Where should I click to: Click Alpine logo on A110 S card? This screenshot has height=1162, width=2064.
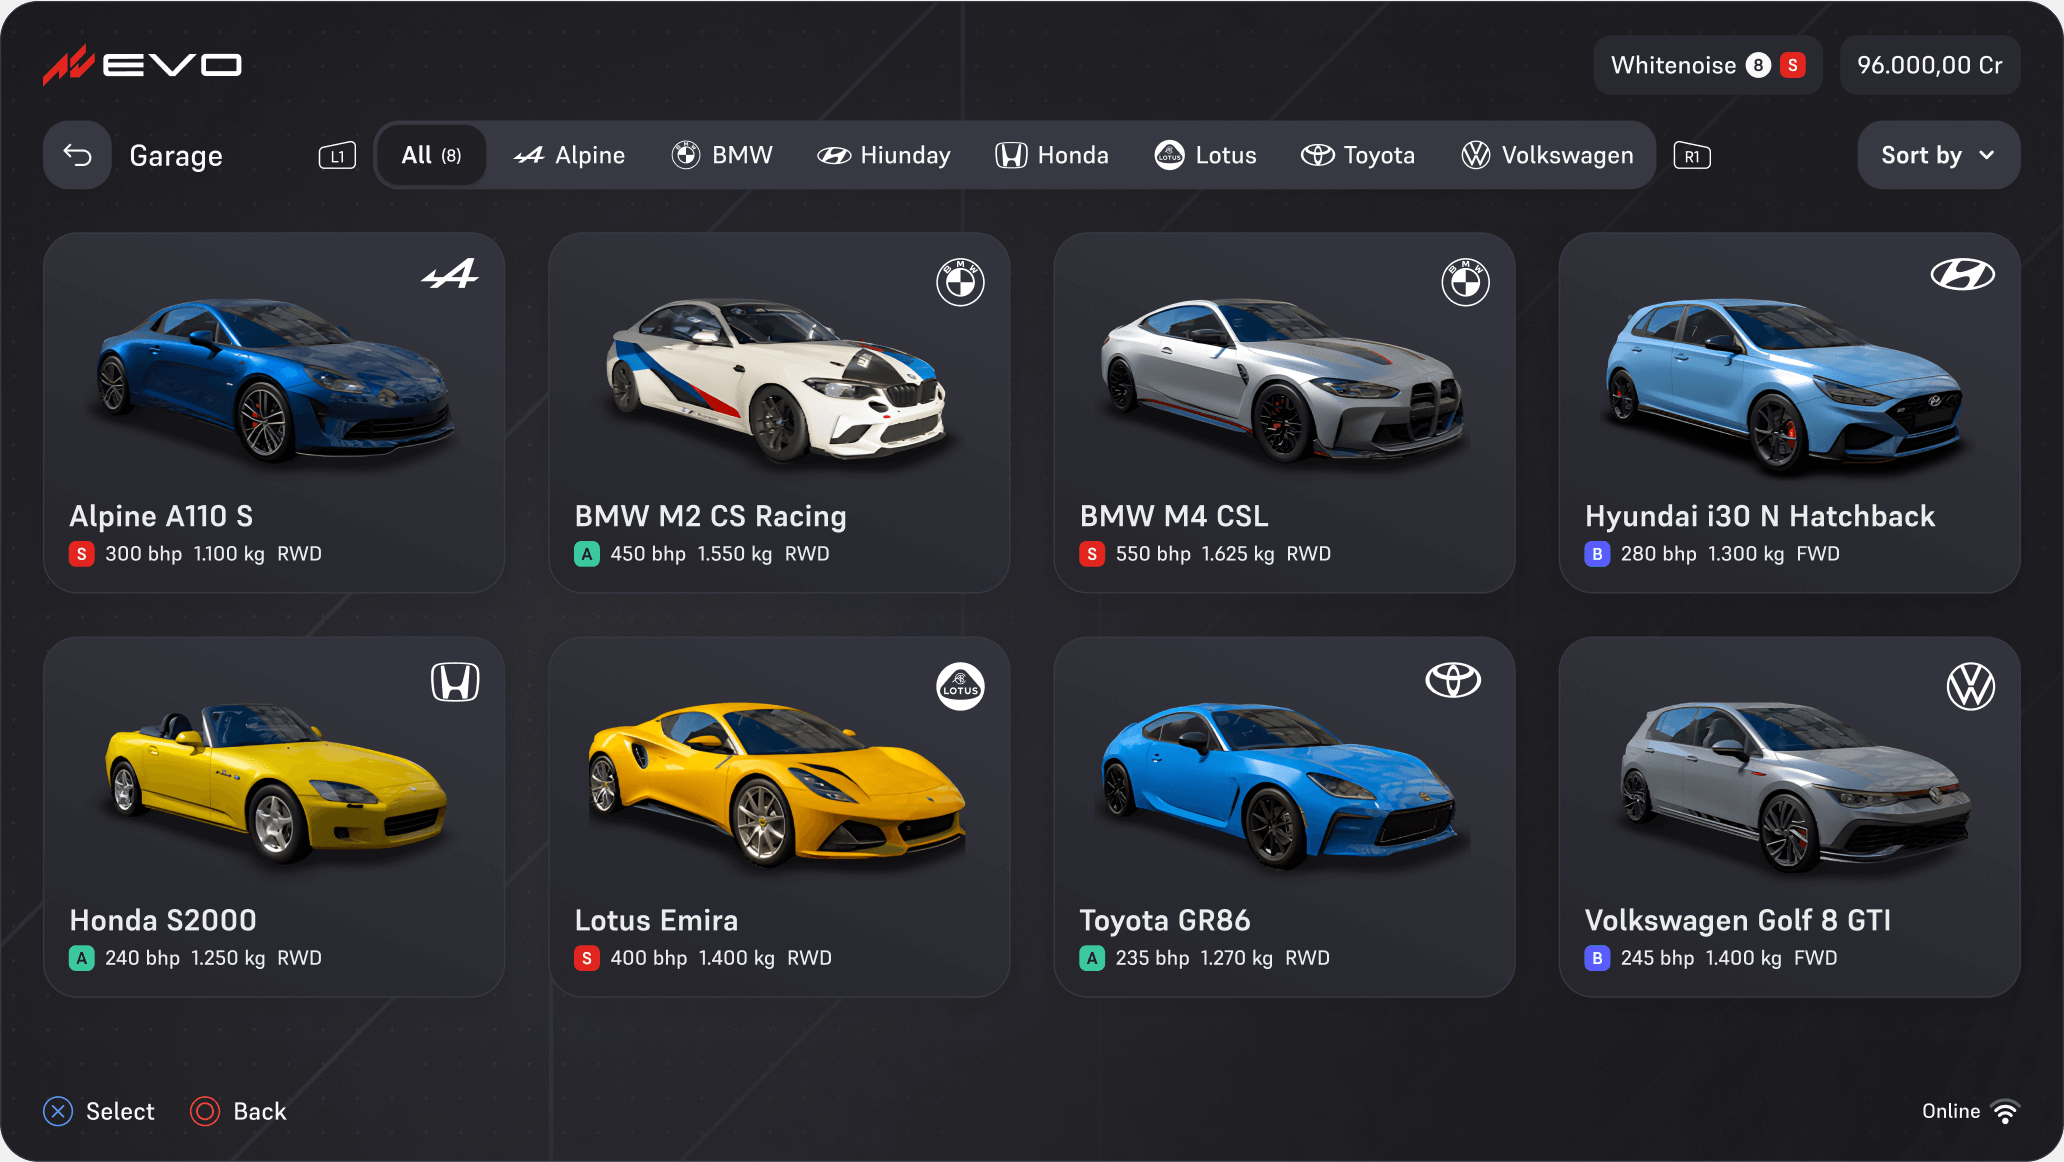[x=451, y=274]
